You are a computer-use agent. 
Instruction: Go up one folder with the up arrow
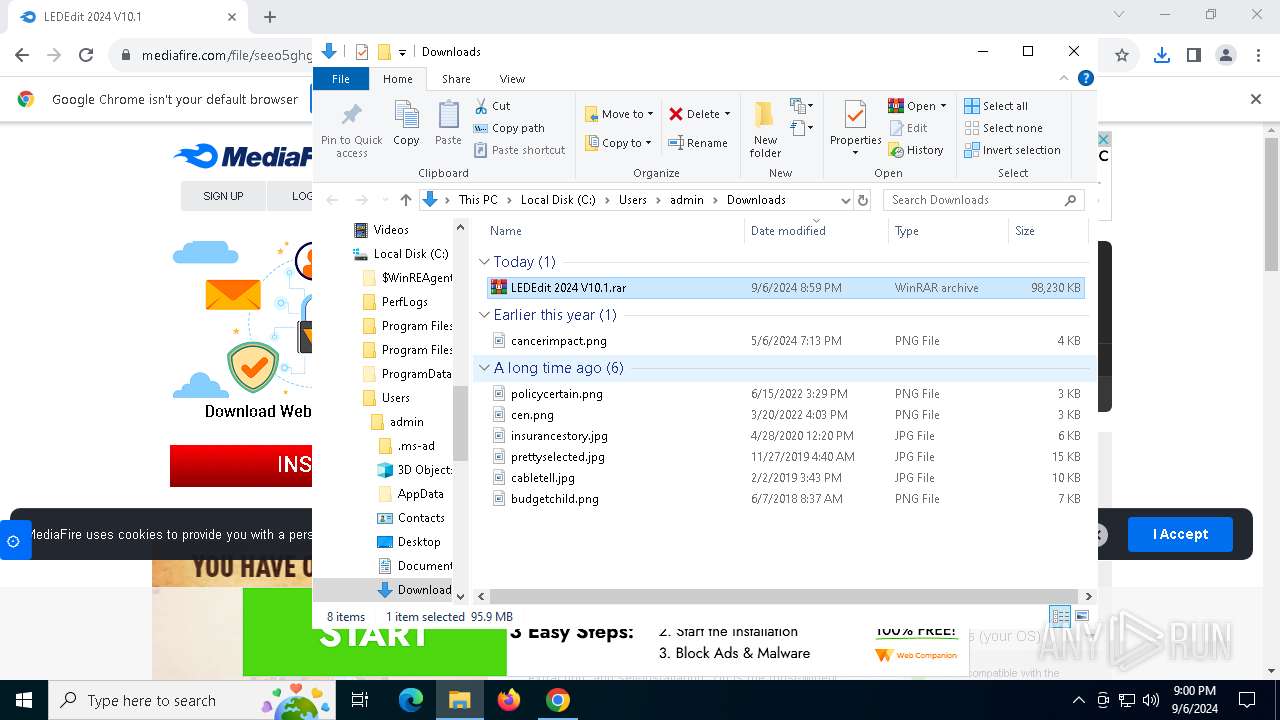[x=405, y=200]
